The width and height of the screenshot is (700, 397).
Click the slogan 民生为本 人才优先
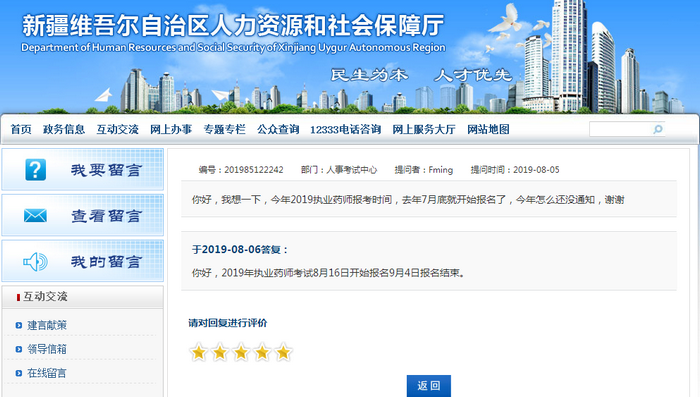pos(421,75)
